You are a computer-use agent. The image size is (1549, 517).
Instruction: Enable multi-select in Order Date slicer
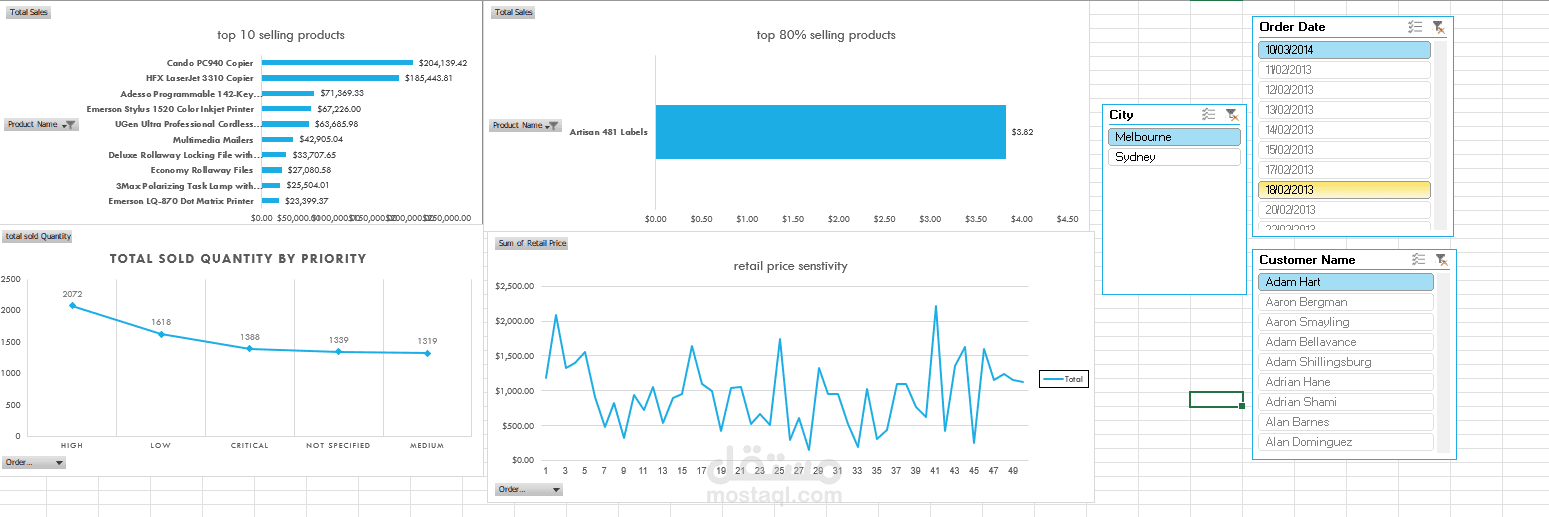pos(1415,27)
